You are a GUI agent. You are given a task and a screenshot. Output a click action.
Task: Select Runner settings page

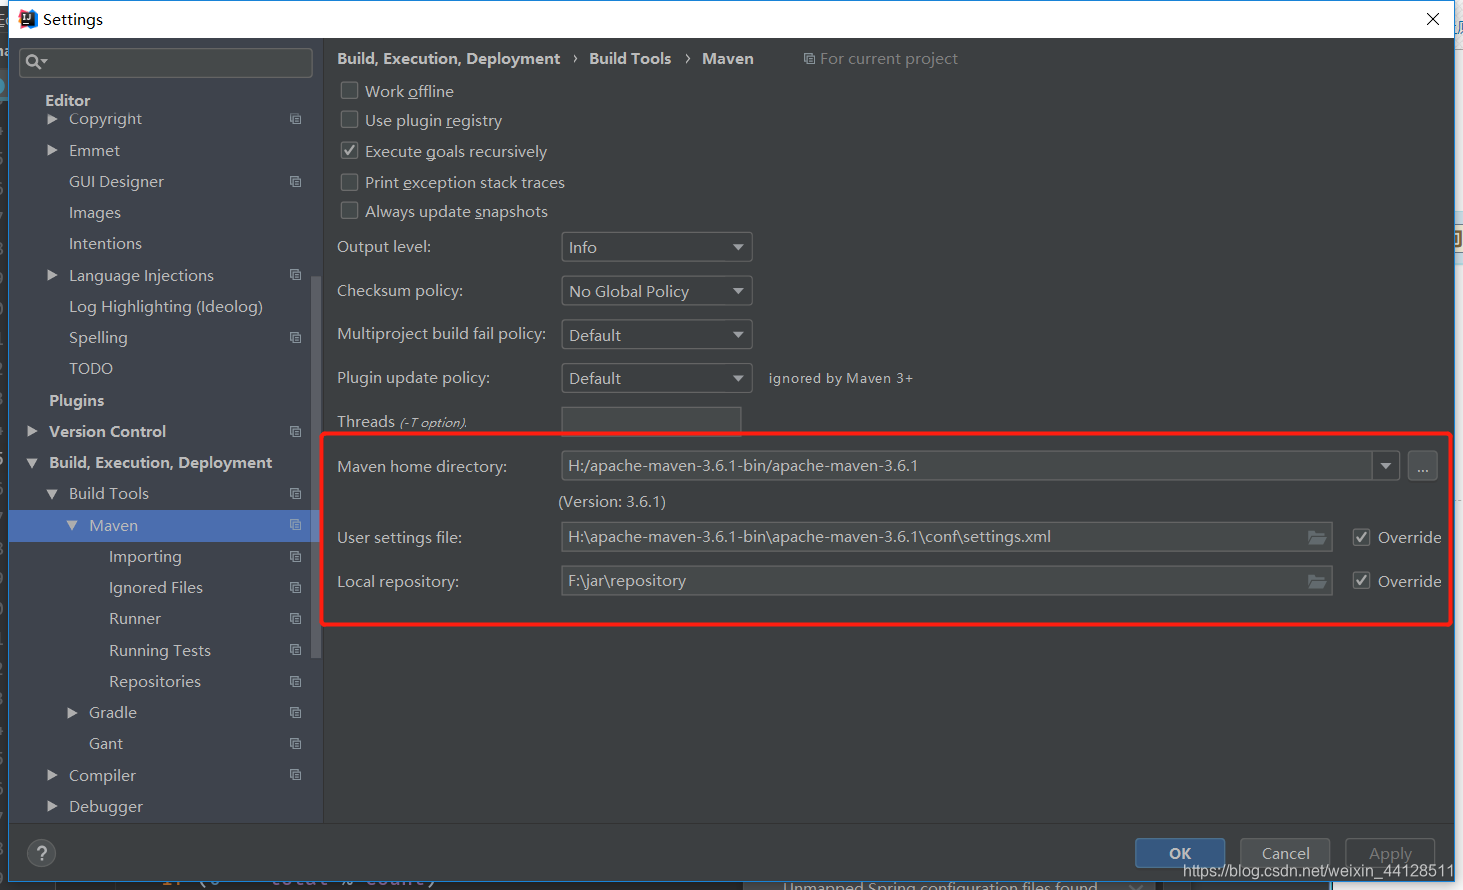pos(135,619)
